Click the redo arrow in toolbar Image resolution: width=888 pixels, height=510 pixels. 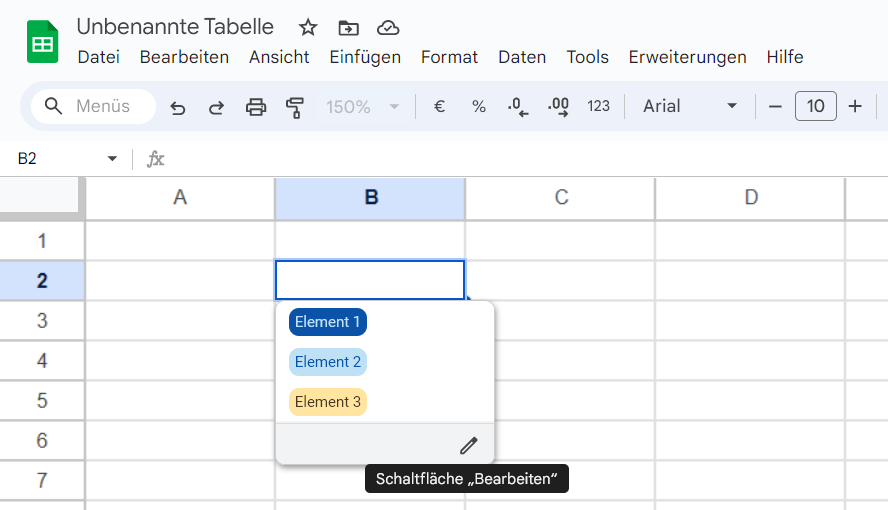click(x=216, y=106)
